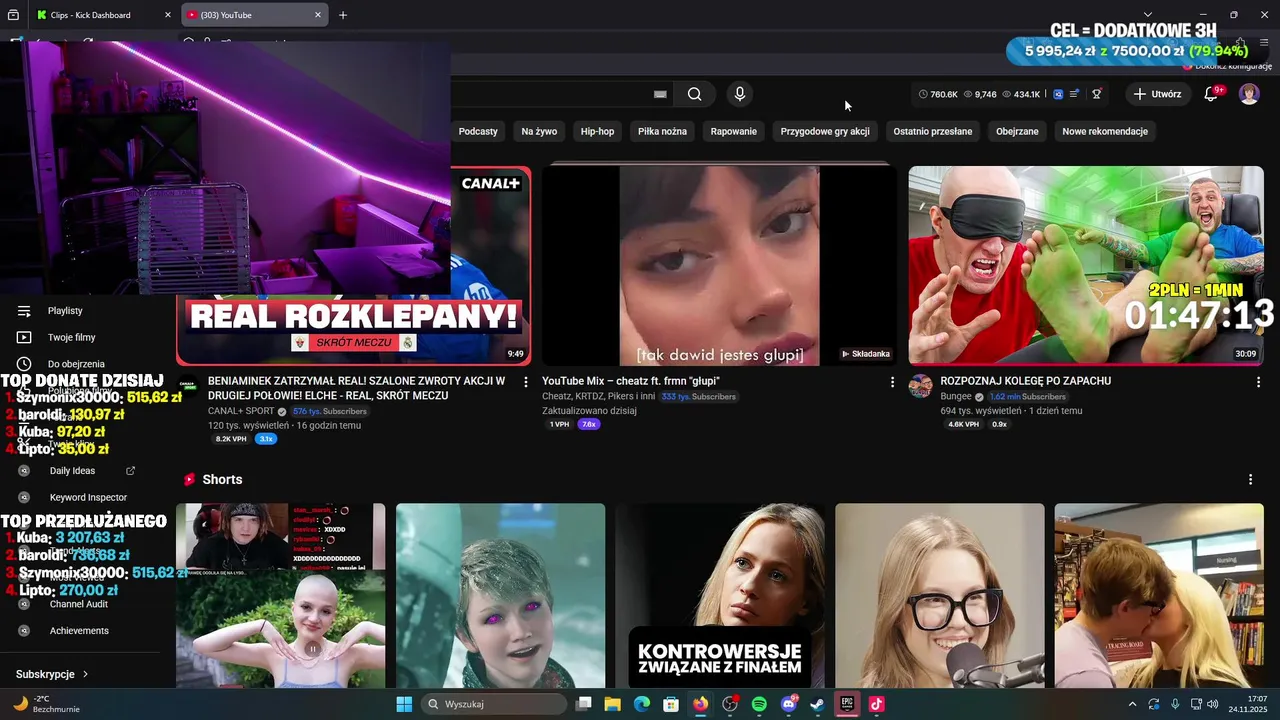Click the YouTube search magnifier button
Screen dimensions: 1280x720
click(694, 94)
